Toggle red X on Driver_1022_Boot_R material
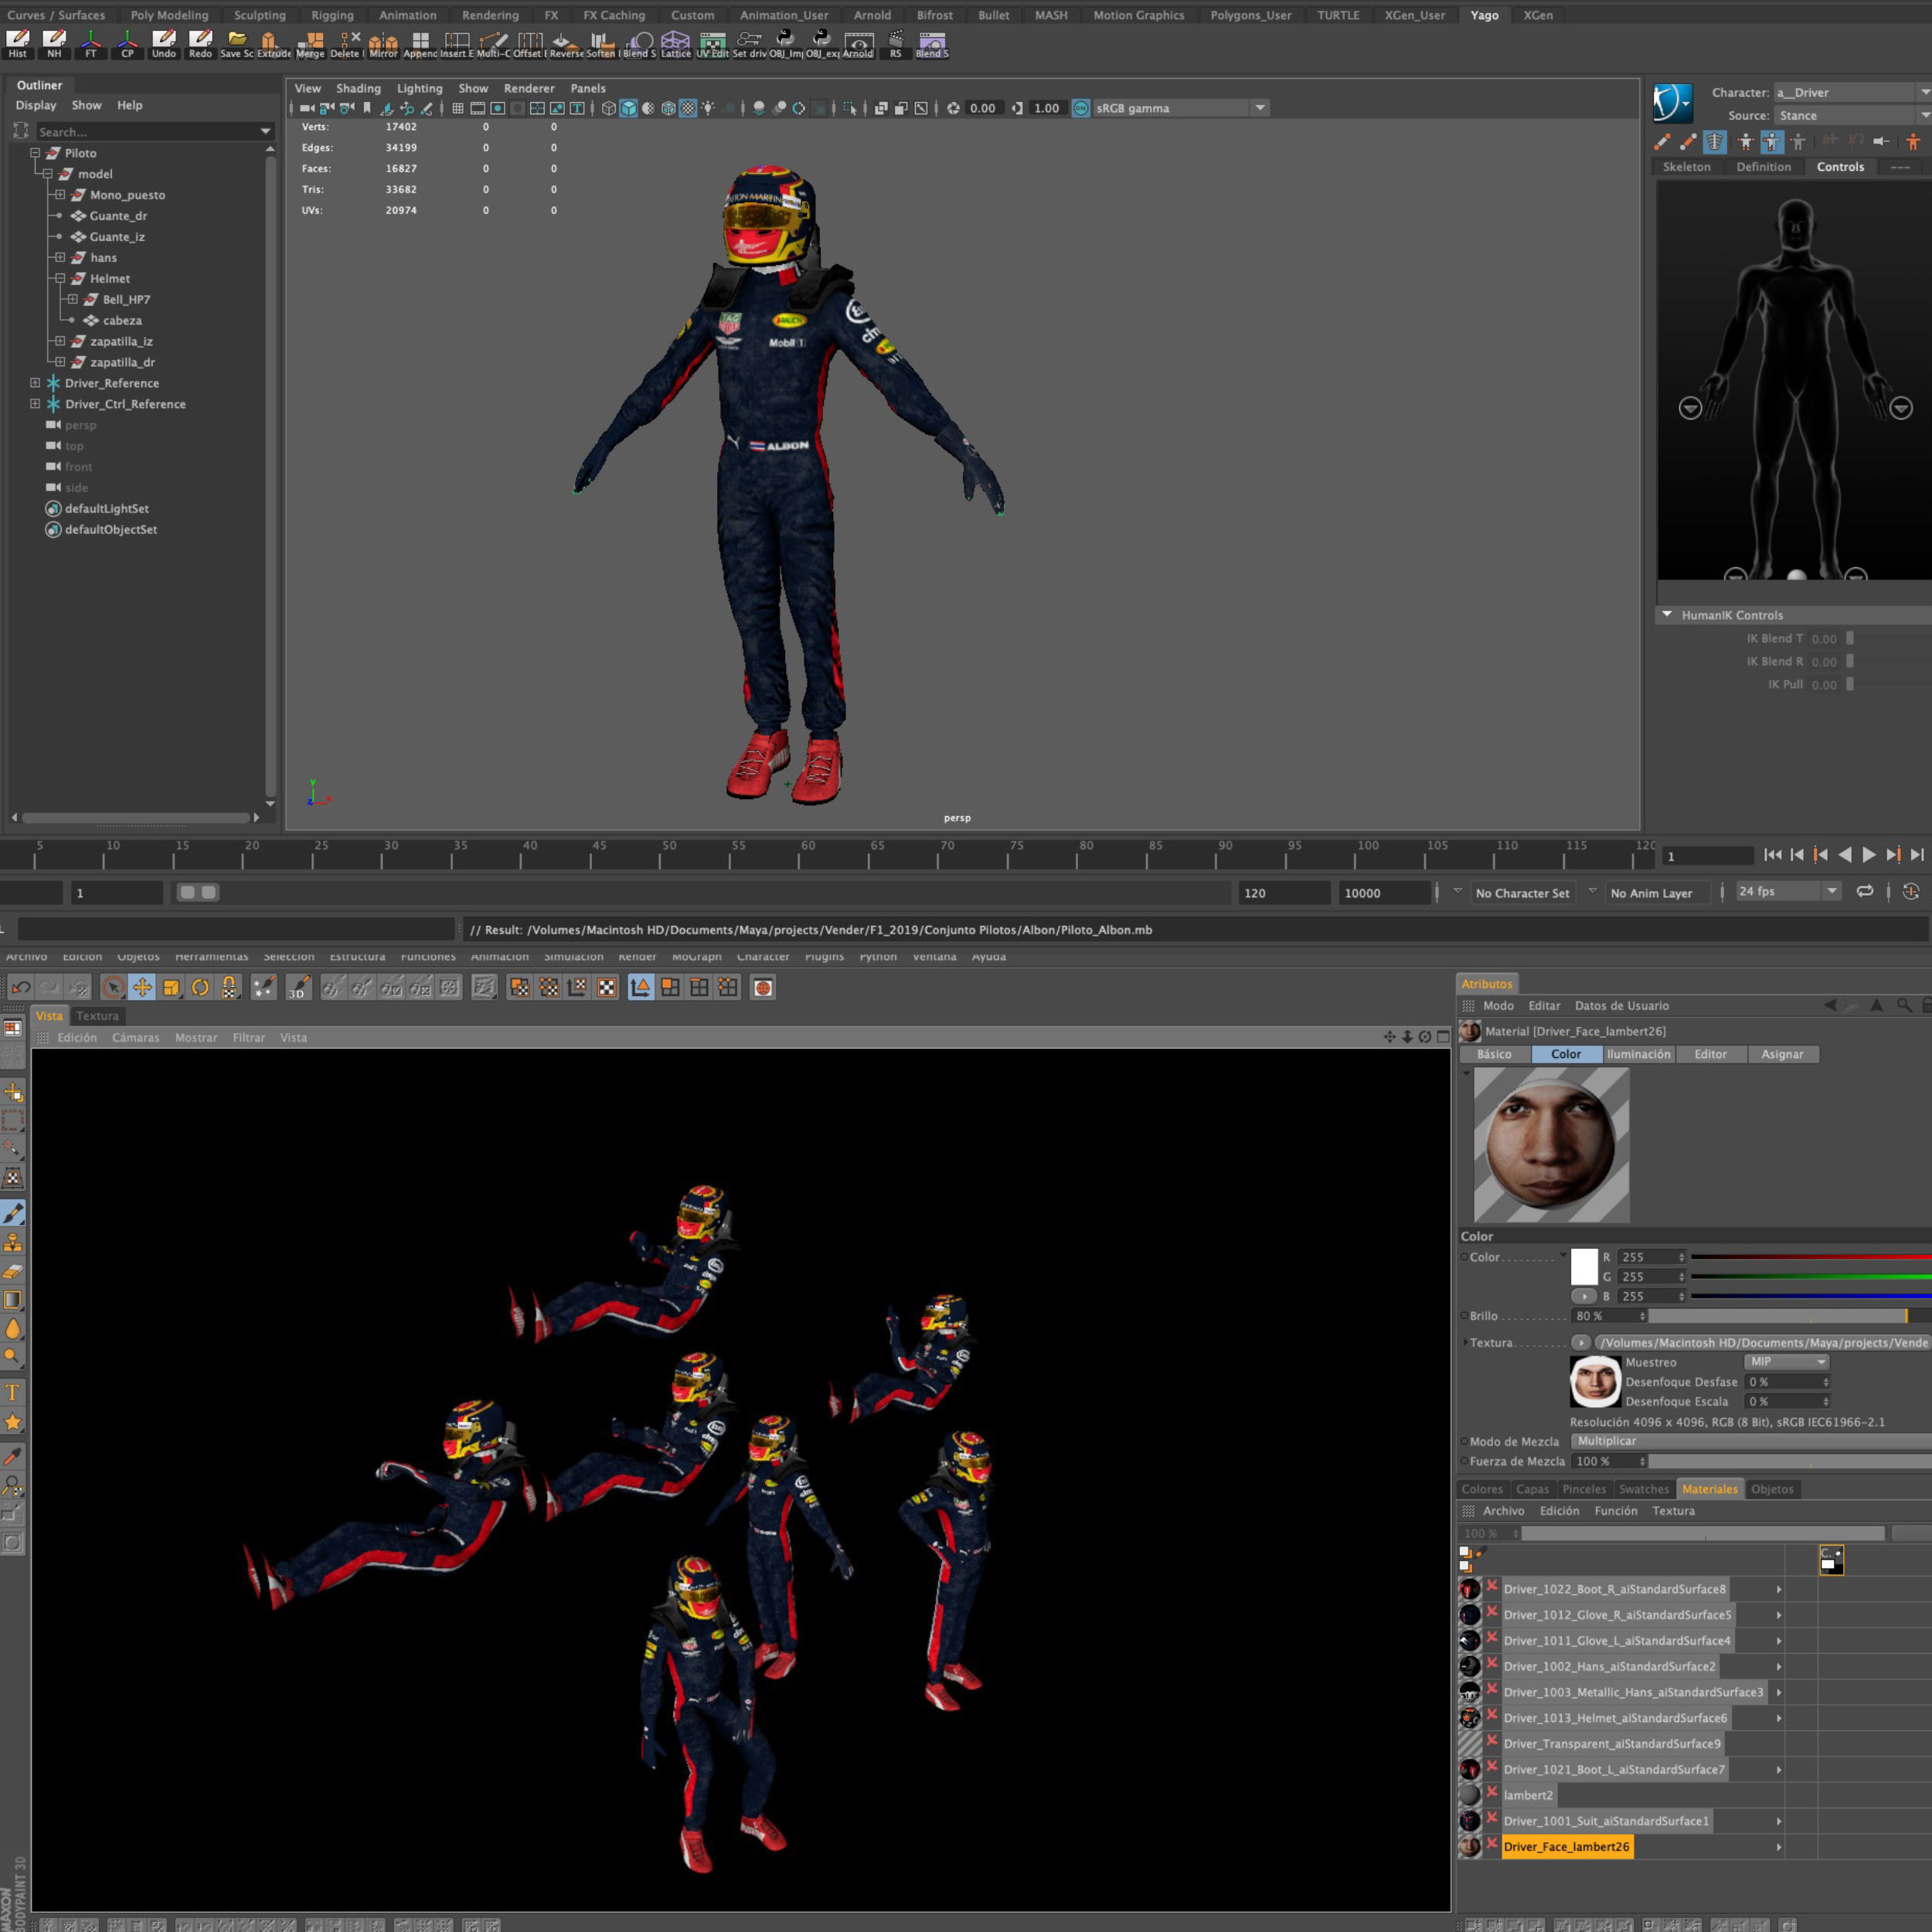This screenshot has height=1932, width=1932. click(x=1491, y=1586)
